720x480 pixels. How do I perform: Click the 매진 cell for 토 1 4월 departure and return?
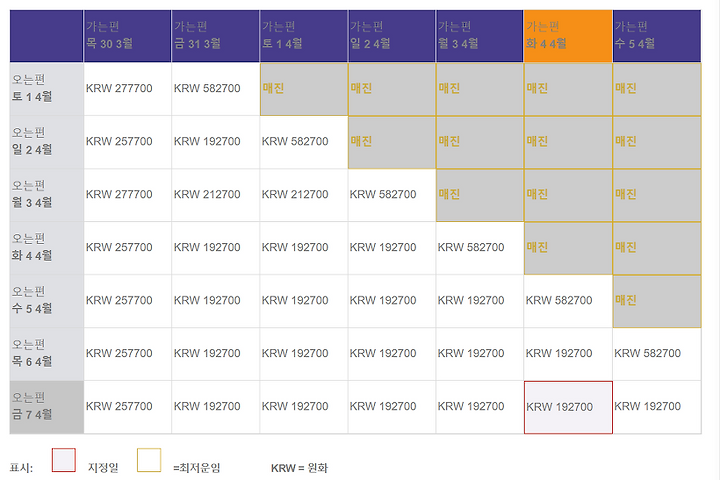click(304, 89)
